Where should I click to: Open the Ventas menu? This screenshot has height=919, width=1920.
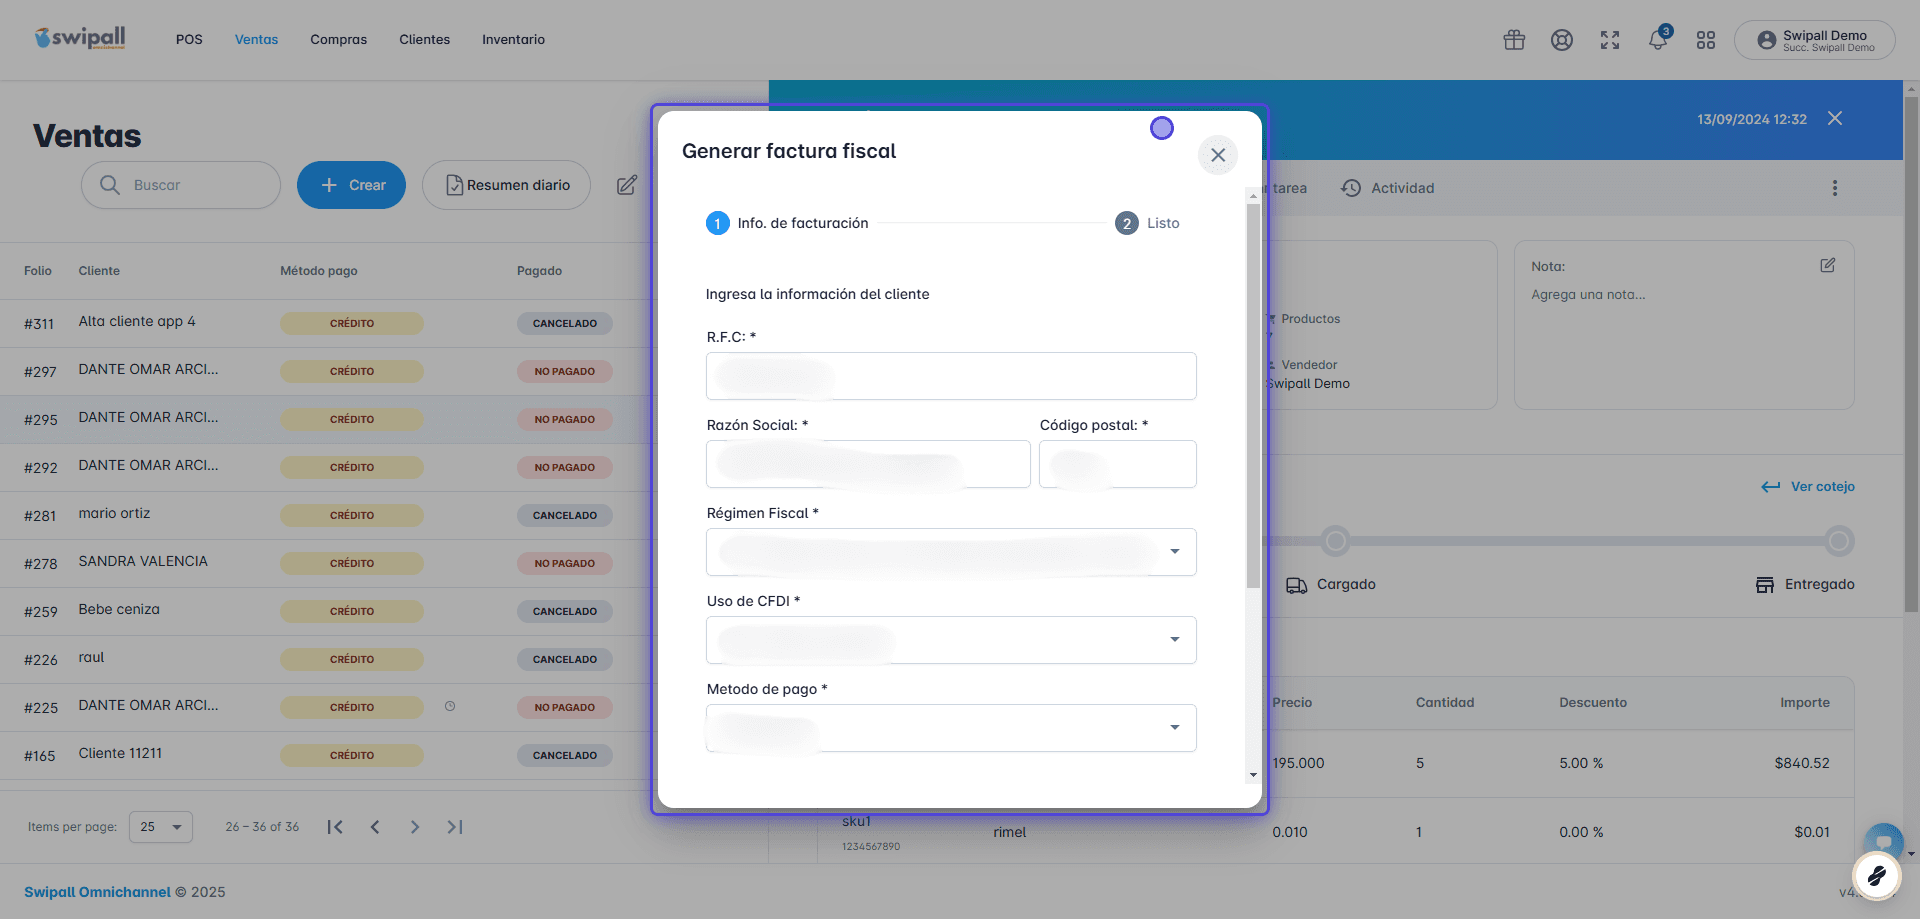click(x=257, y=40)
